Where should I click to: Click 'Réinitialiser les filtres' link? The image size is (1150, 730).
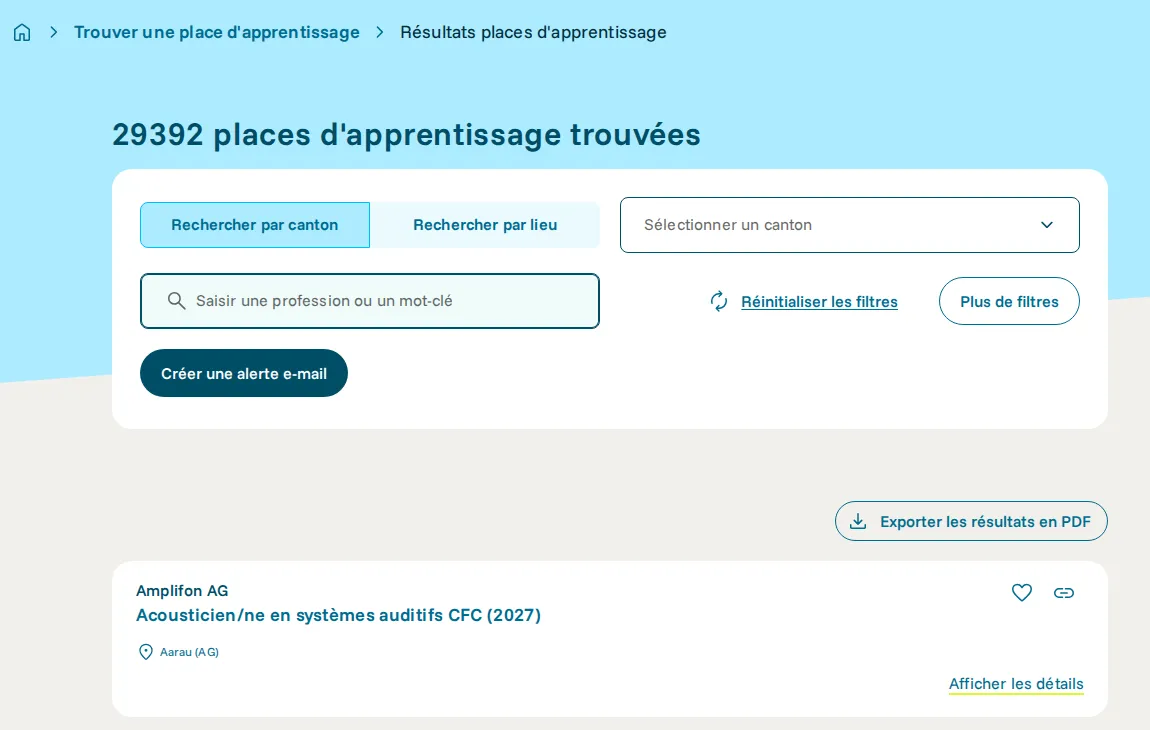coord(819,302)
